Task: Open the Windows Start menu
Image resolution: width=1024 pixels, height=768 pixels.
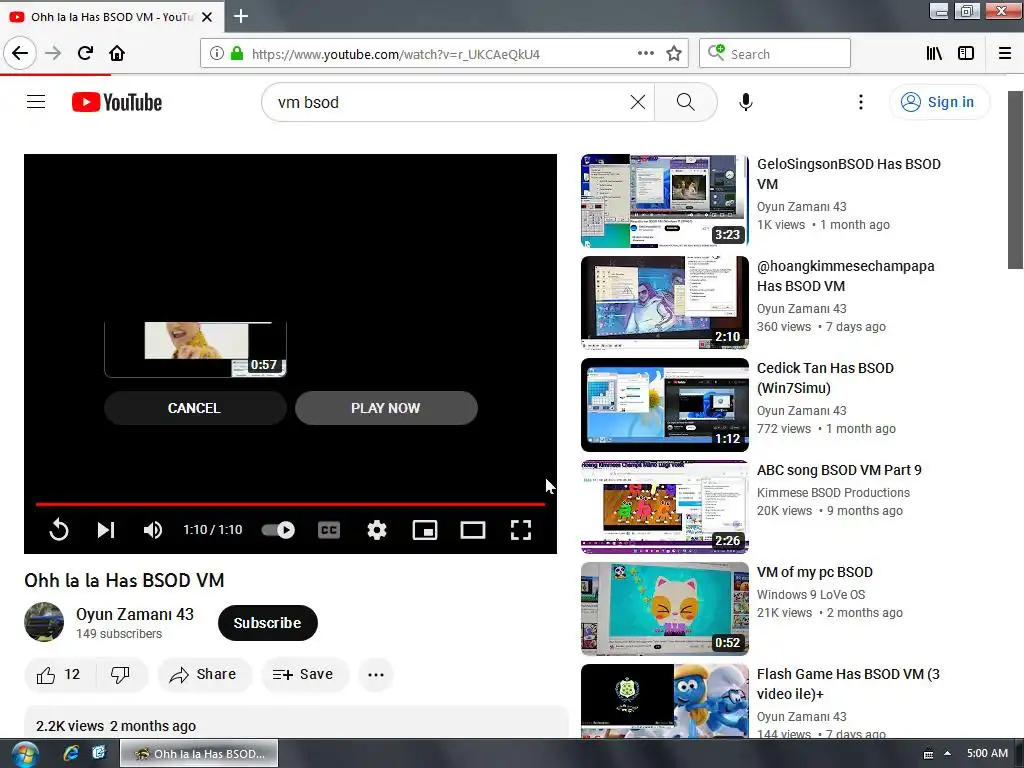Action: point(24,754)
